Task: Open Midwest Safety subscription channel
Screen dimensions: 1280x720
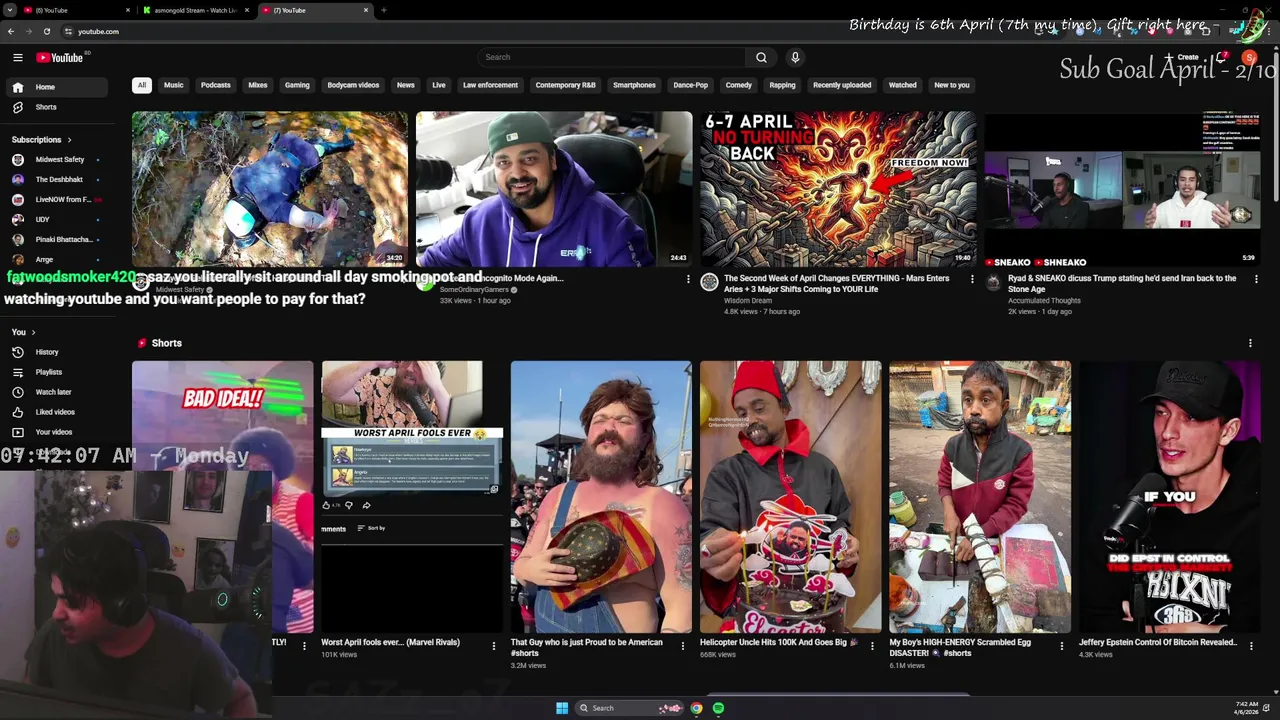Action: [x=56, y=160]
